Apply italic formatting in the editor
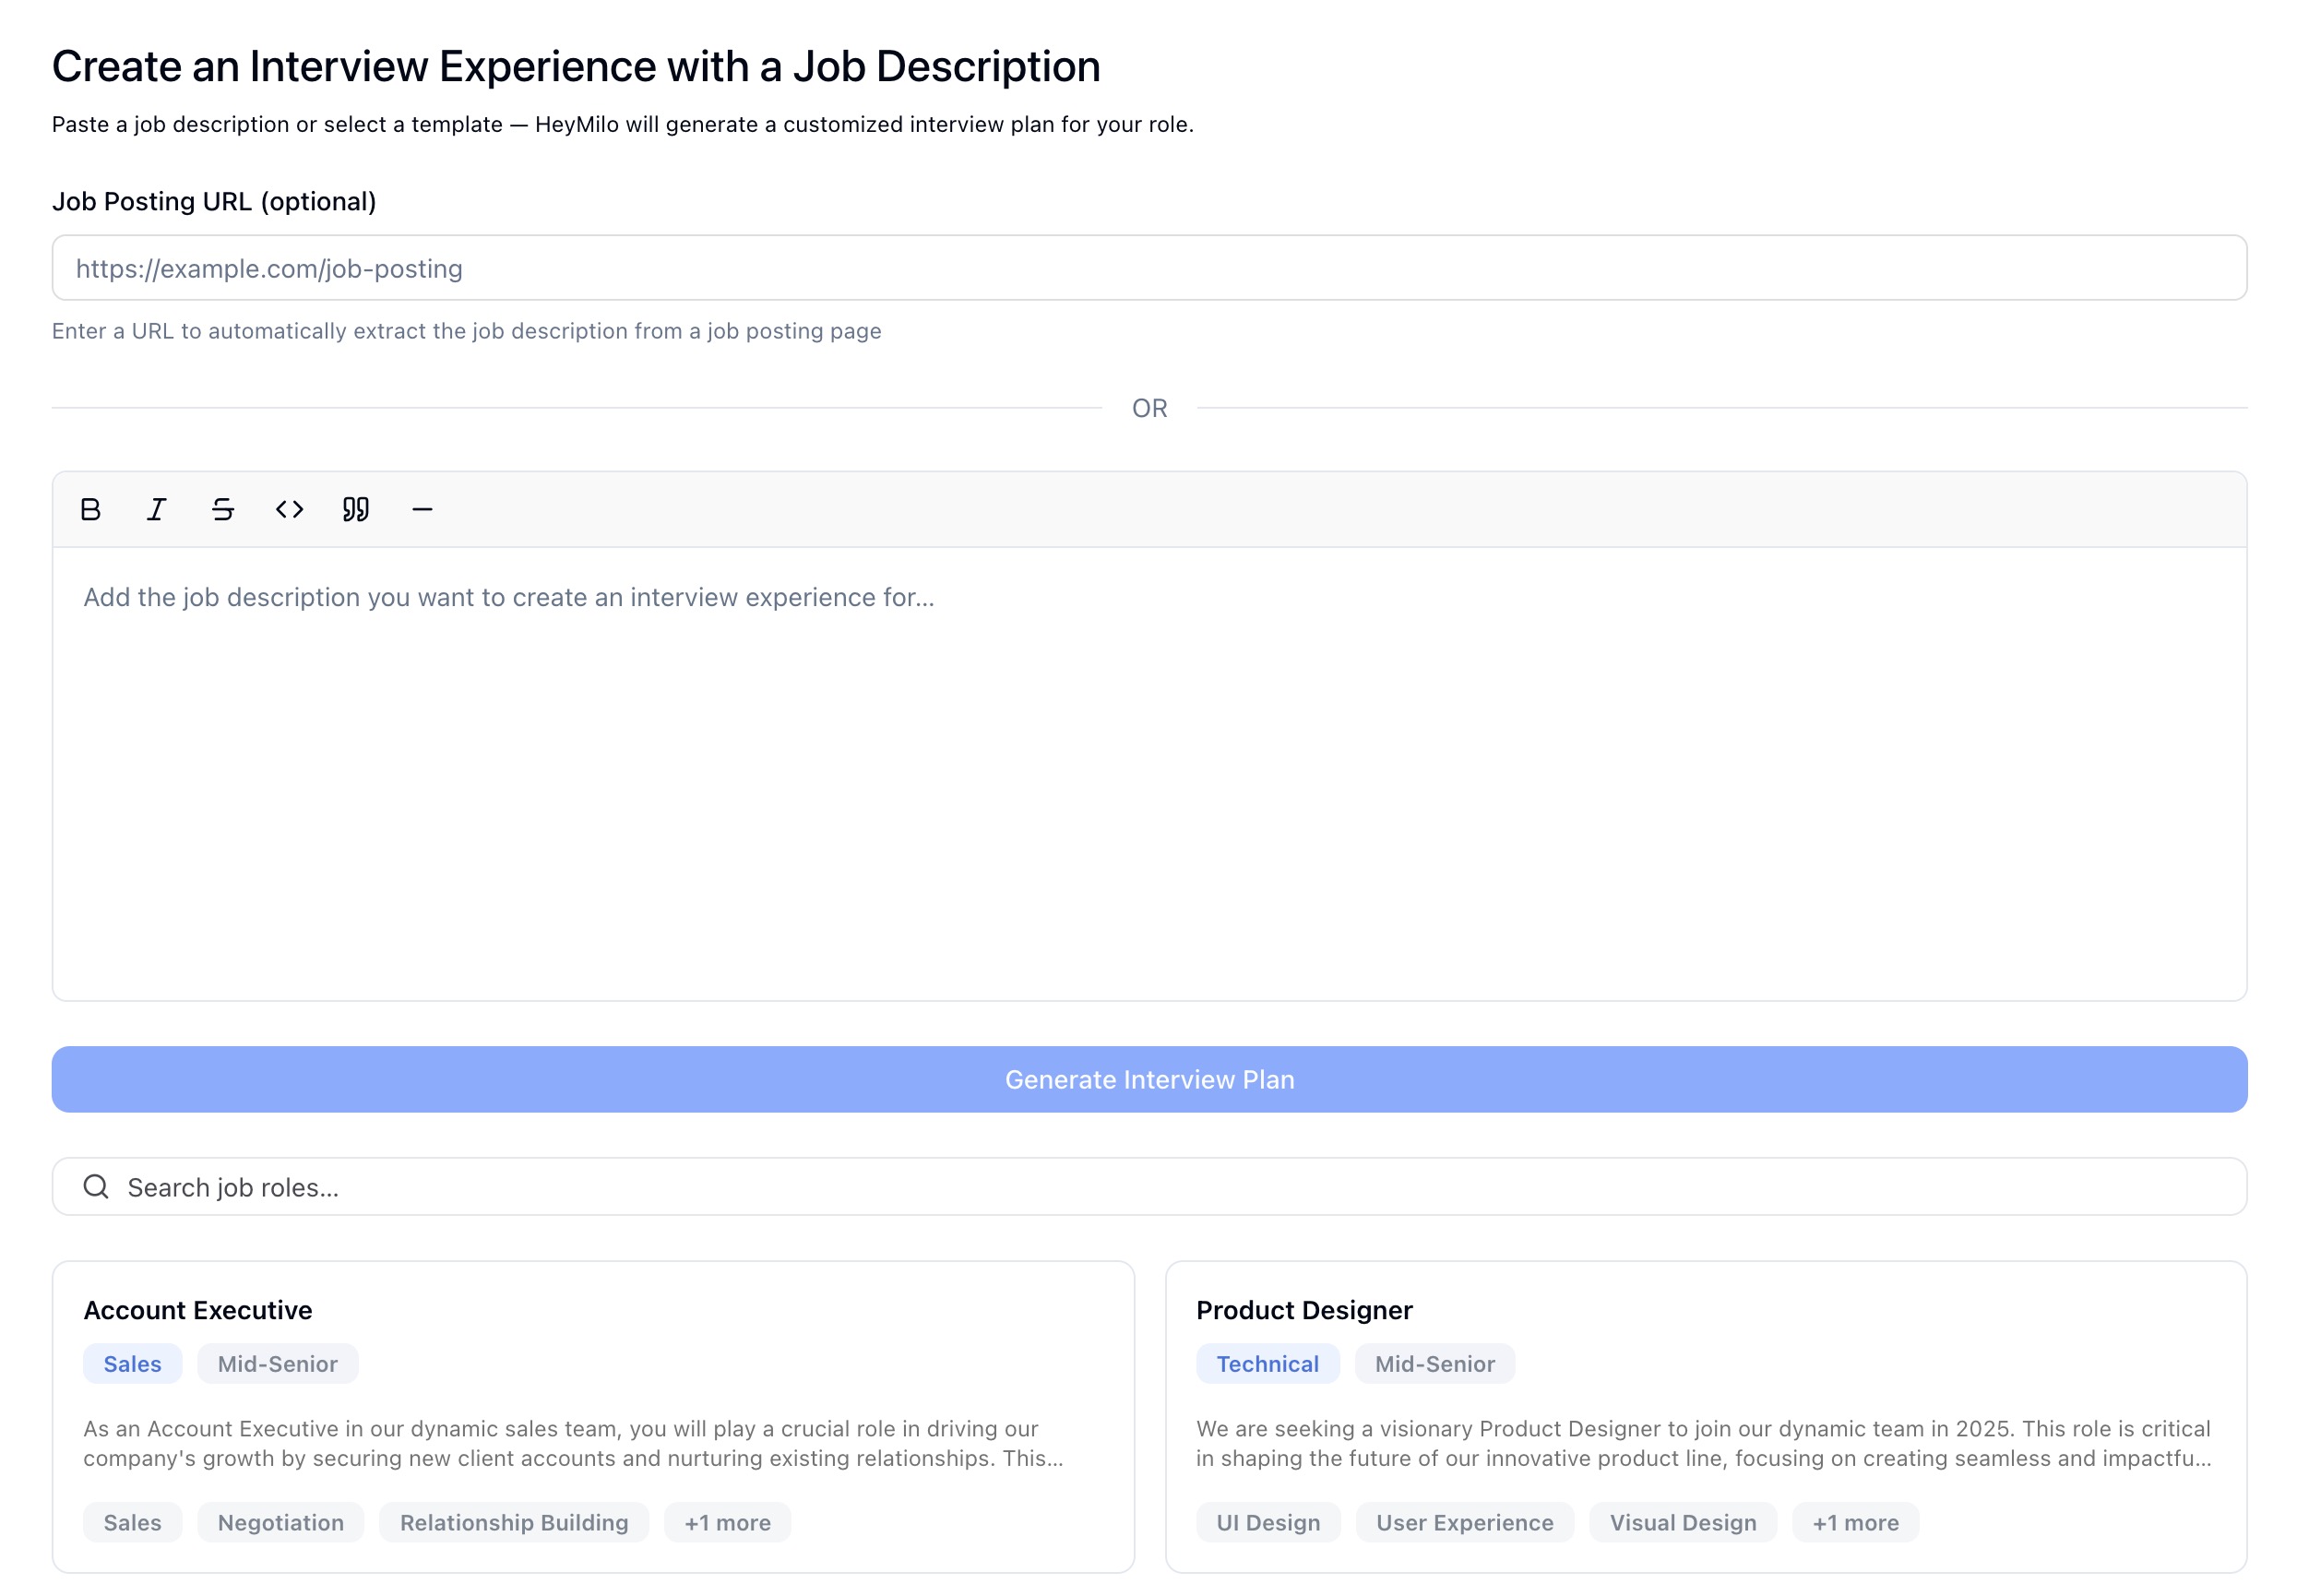This screenshot has width=2297, height=1596. pos(156,509)
